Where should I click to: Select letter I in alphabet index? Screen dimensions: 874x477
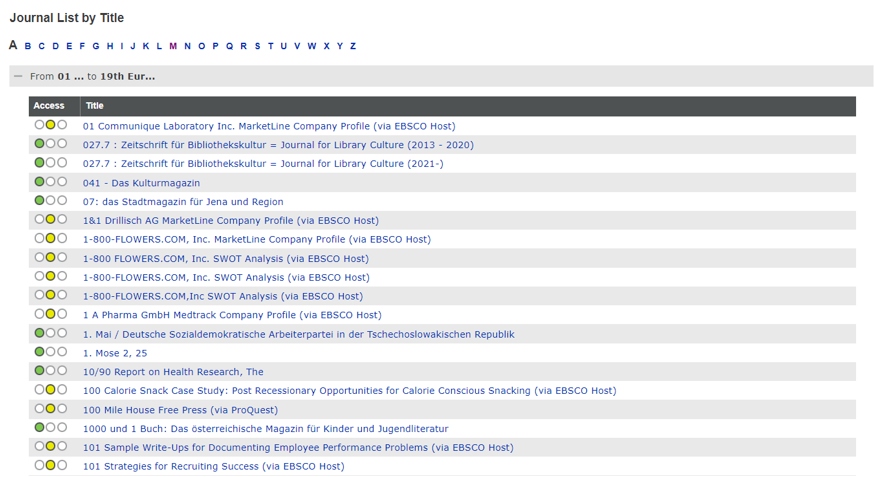122,46
